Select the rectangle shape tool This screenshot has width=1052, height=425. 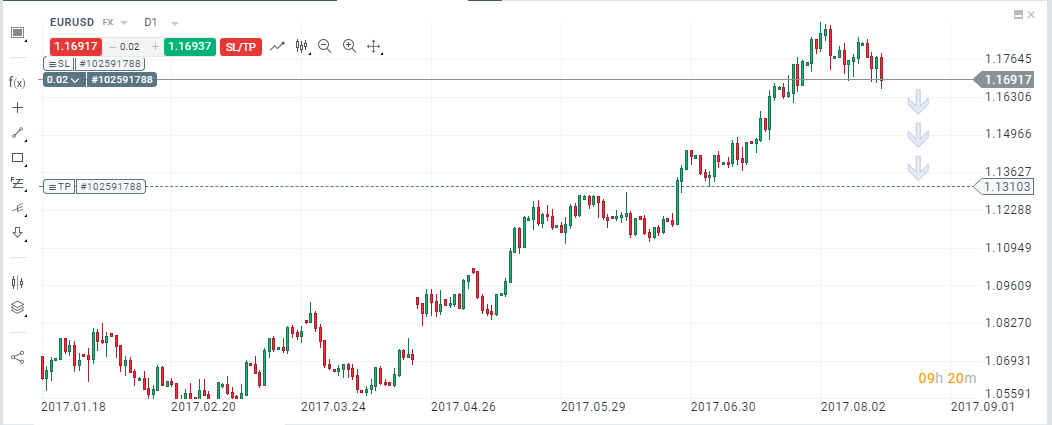tap(17, 158)
